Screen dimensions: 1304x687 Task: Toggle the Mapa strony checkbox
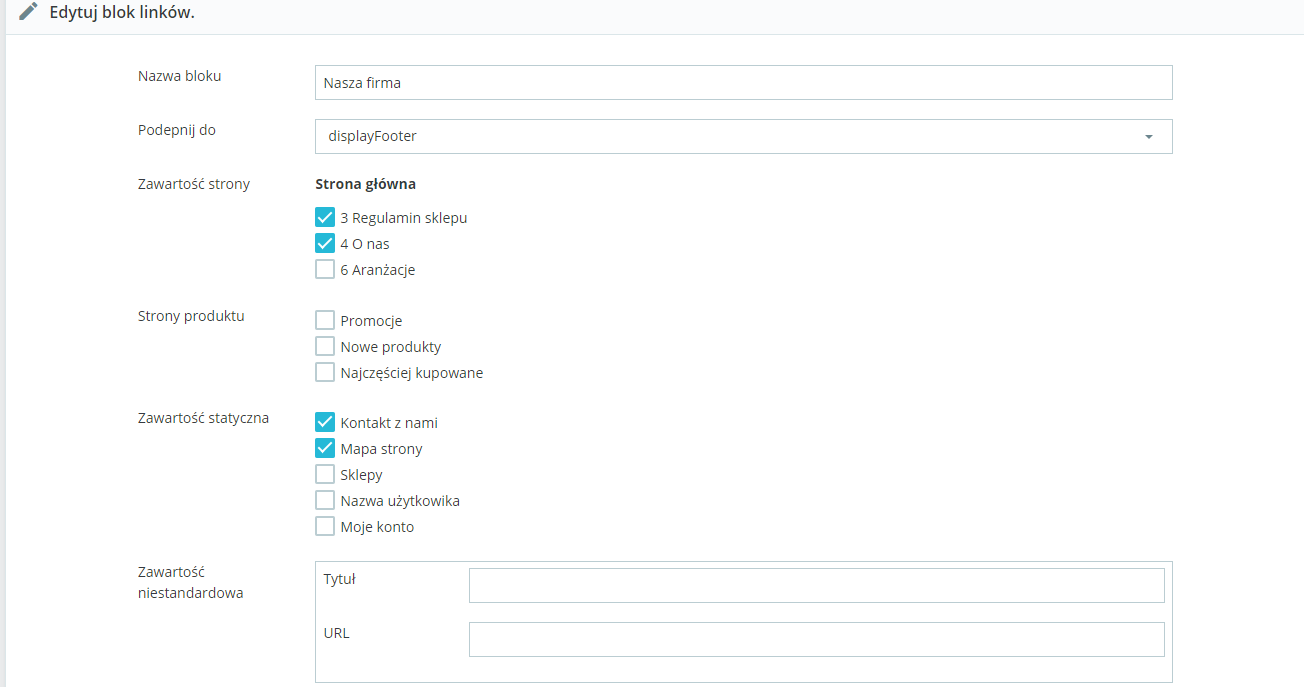[x=325, y=448]
